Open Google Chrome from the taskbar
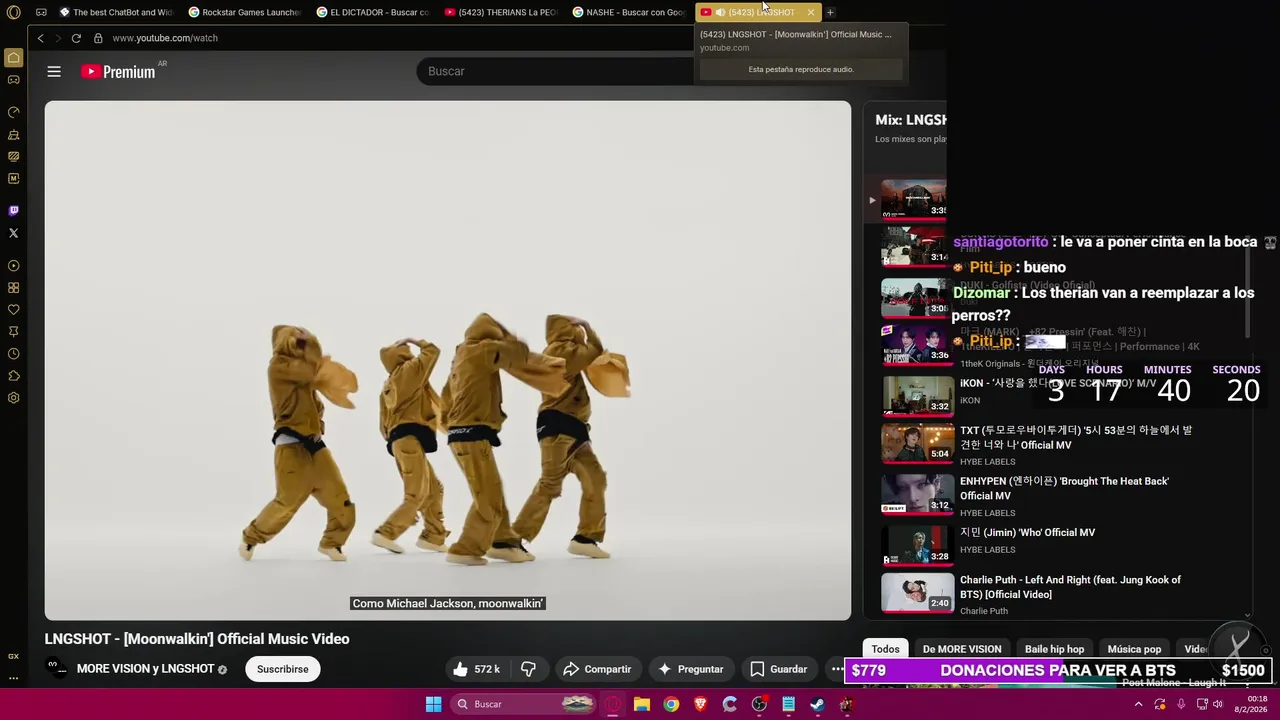 [671, 704]
